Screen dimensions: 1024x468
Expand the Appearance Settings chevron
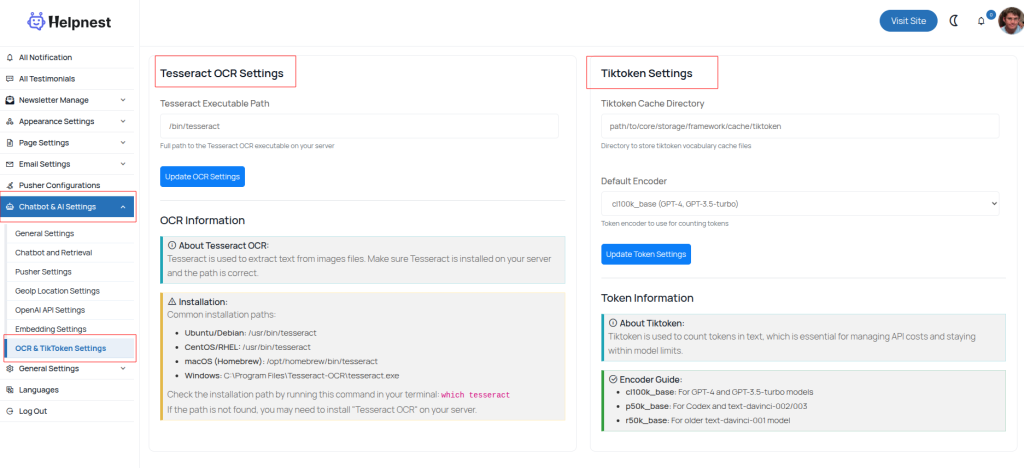122,122
